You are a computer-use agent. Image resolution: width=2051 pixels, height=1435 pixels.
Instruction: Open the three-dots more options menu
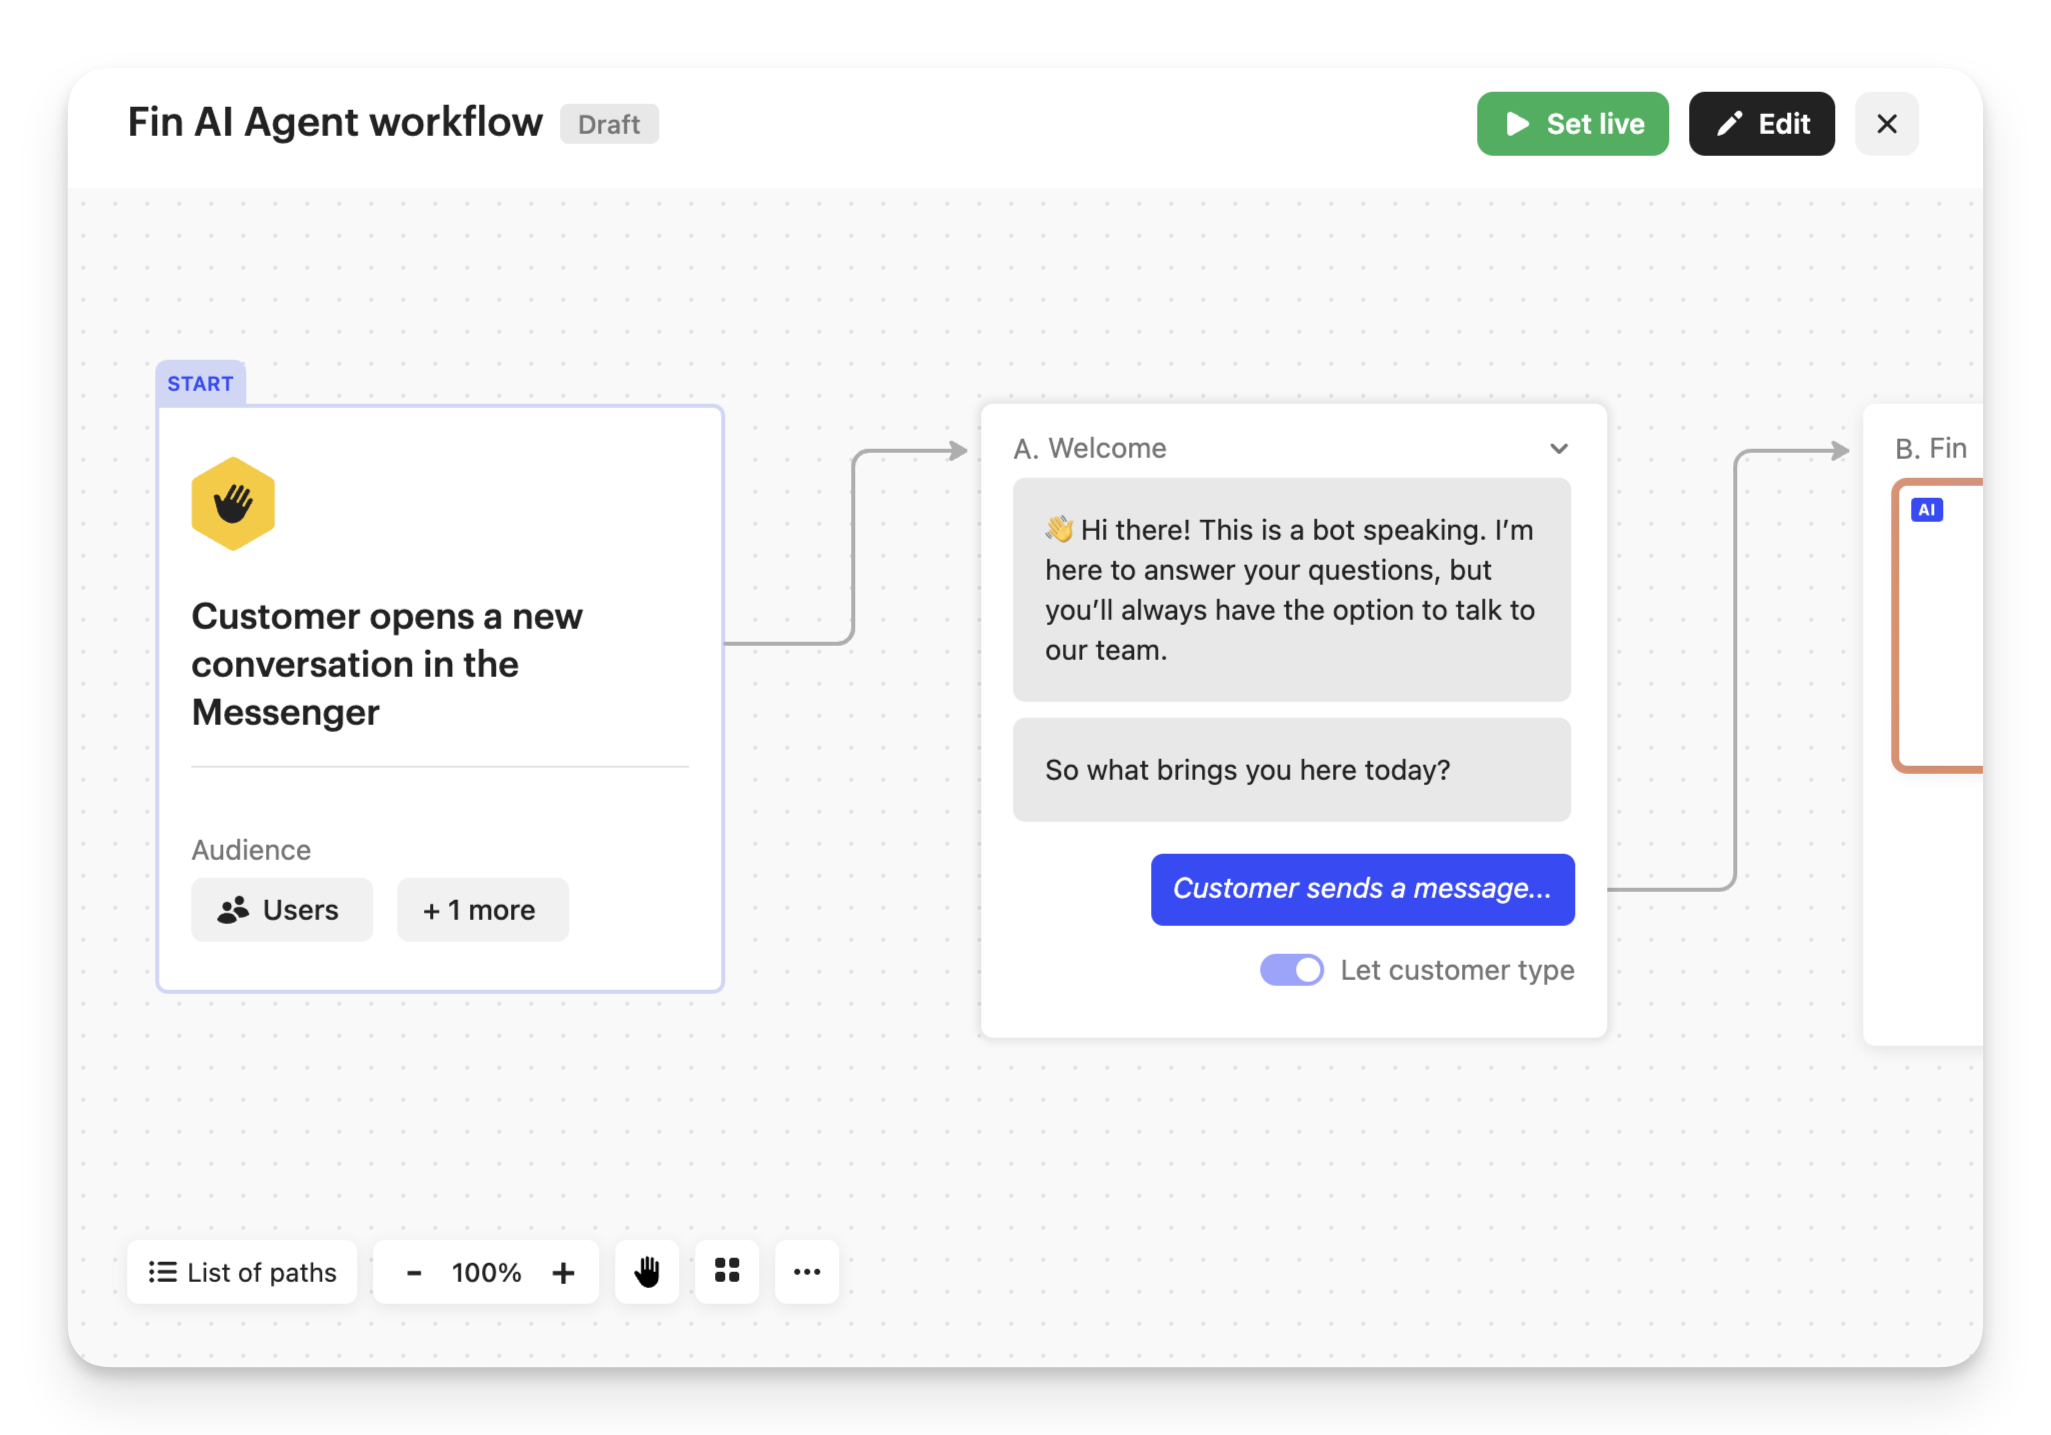coord(807,1272)
